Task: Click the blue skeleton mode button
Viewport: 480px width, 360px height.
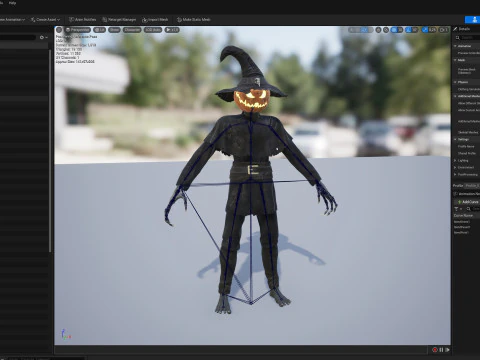Action: (474, 20)
